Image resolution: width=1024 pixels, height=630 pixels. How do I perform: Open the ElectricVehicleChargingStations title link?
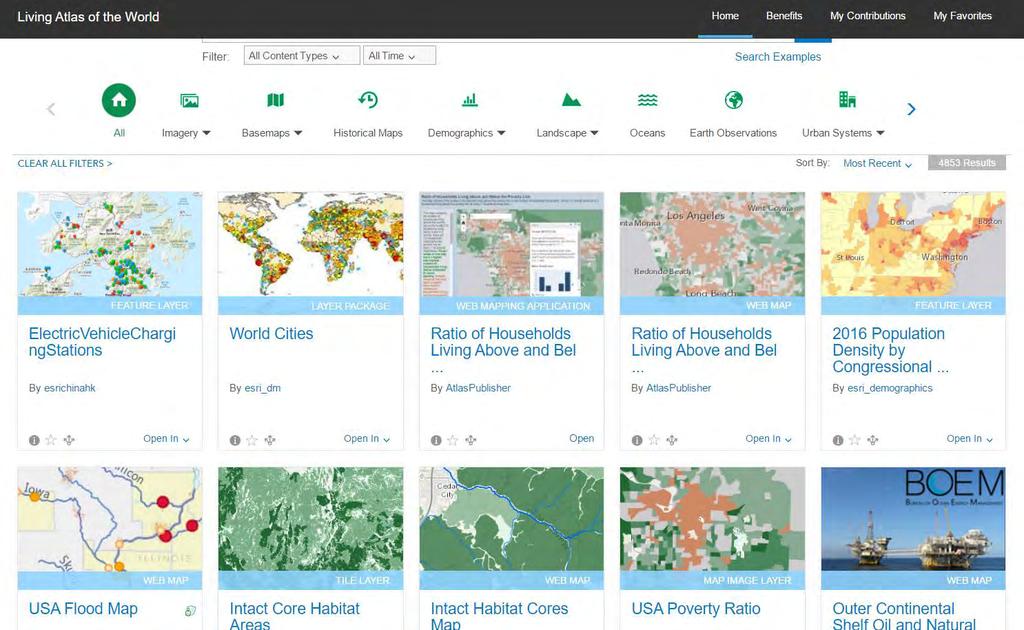click(x=102, y=342)
